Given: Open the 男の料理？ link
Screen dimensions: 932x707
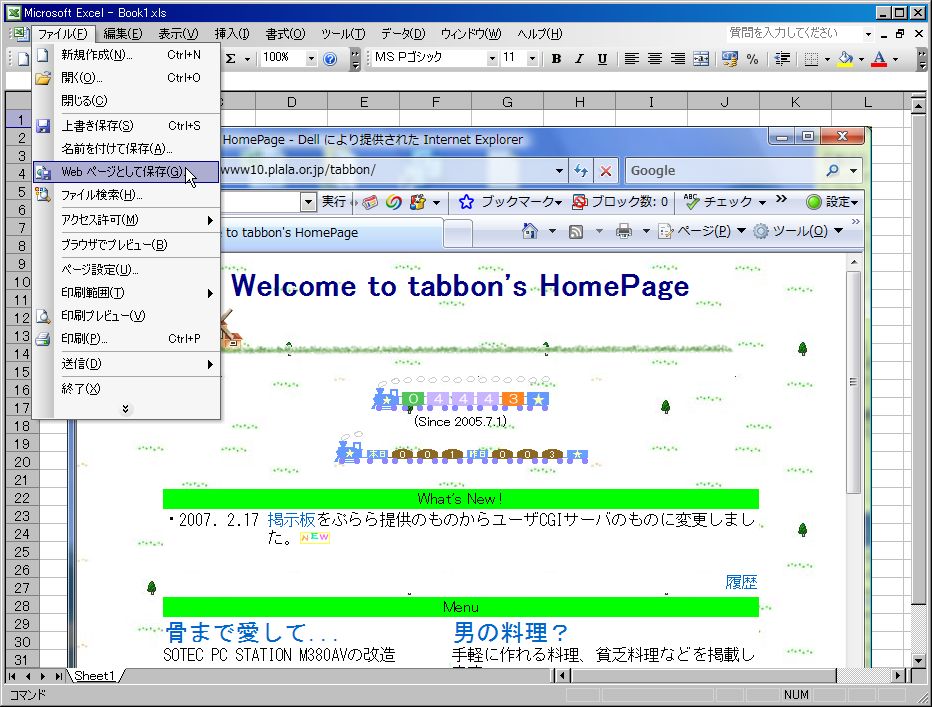Looking at the screenshot, I should coord(510,632).
